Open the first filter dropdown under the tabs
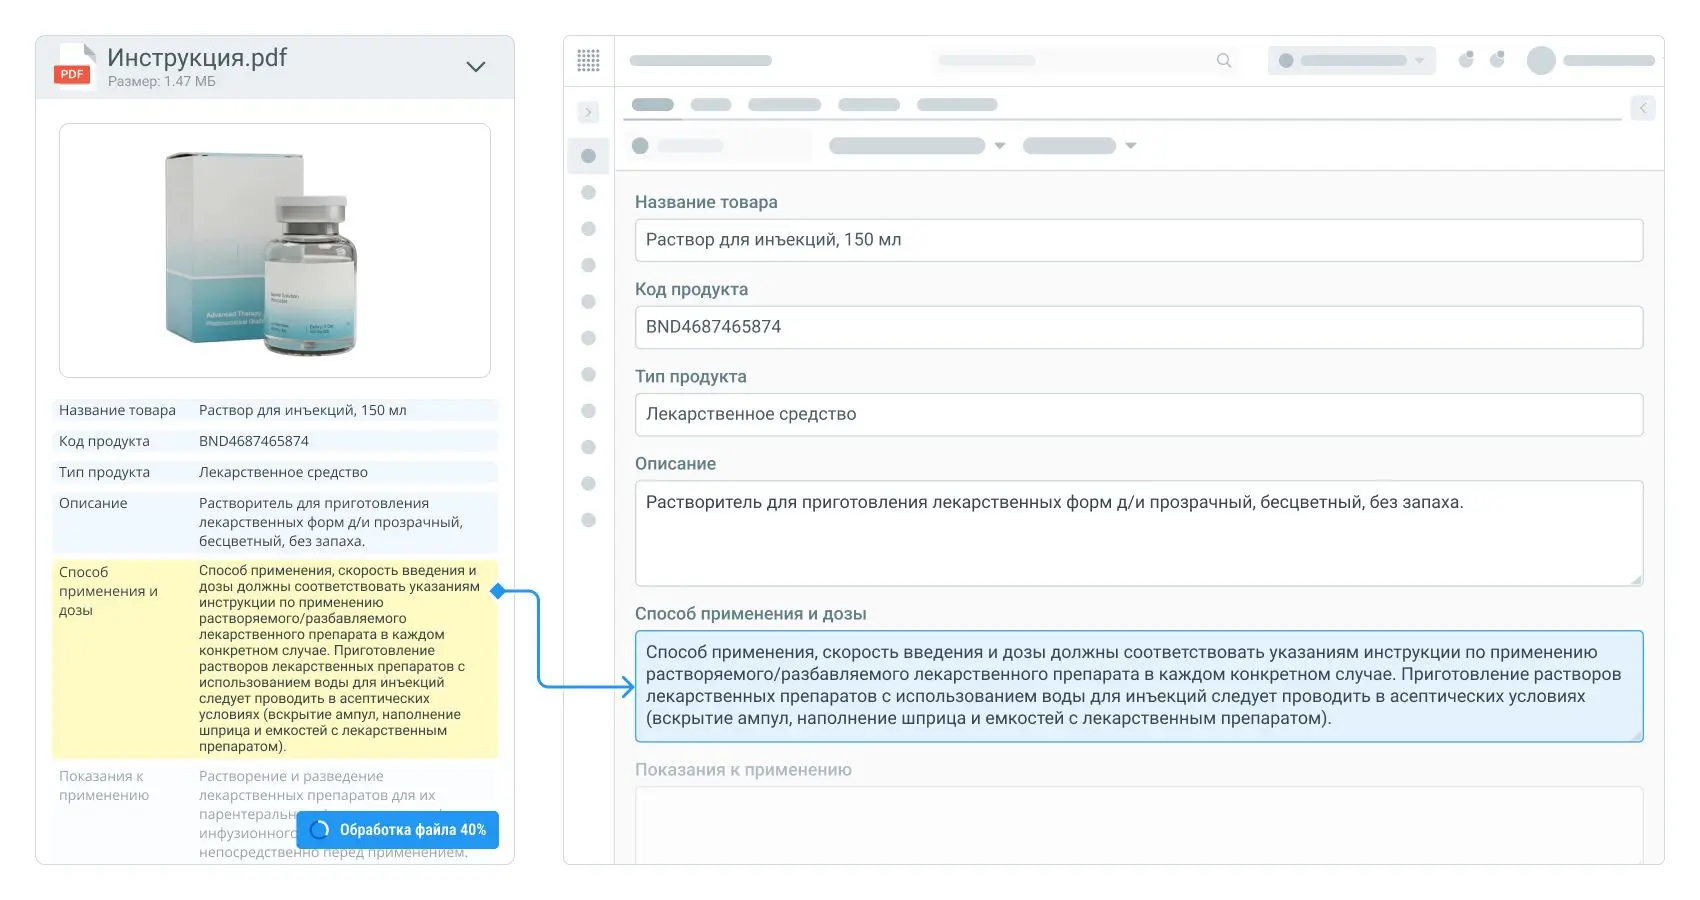This screenshot has height=900, width=1700. coord(917,145)
